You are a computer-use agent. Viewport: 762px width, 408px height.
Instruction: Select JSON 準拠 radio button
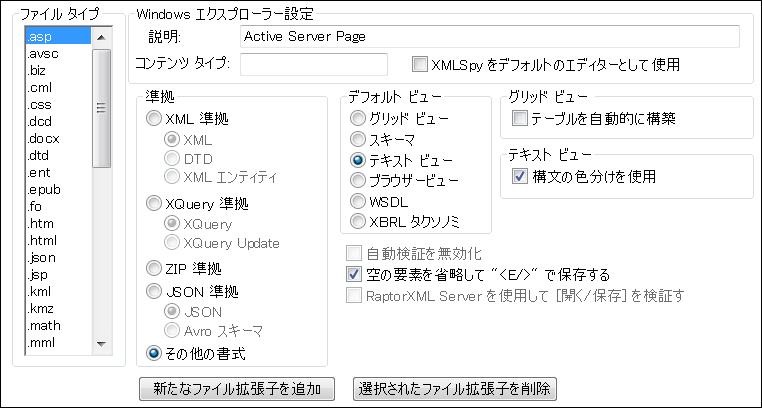pos(154,291)
